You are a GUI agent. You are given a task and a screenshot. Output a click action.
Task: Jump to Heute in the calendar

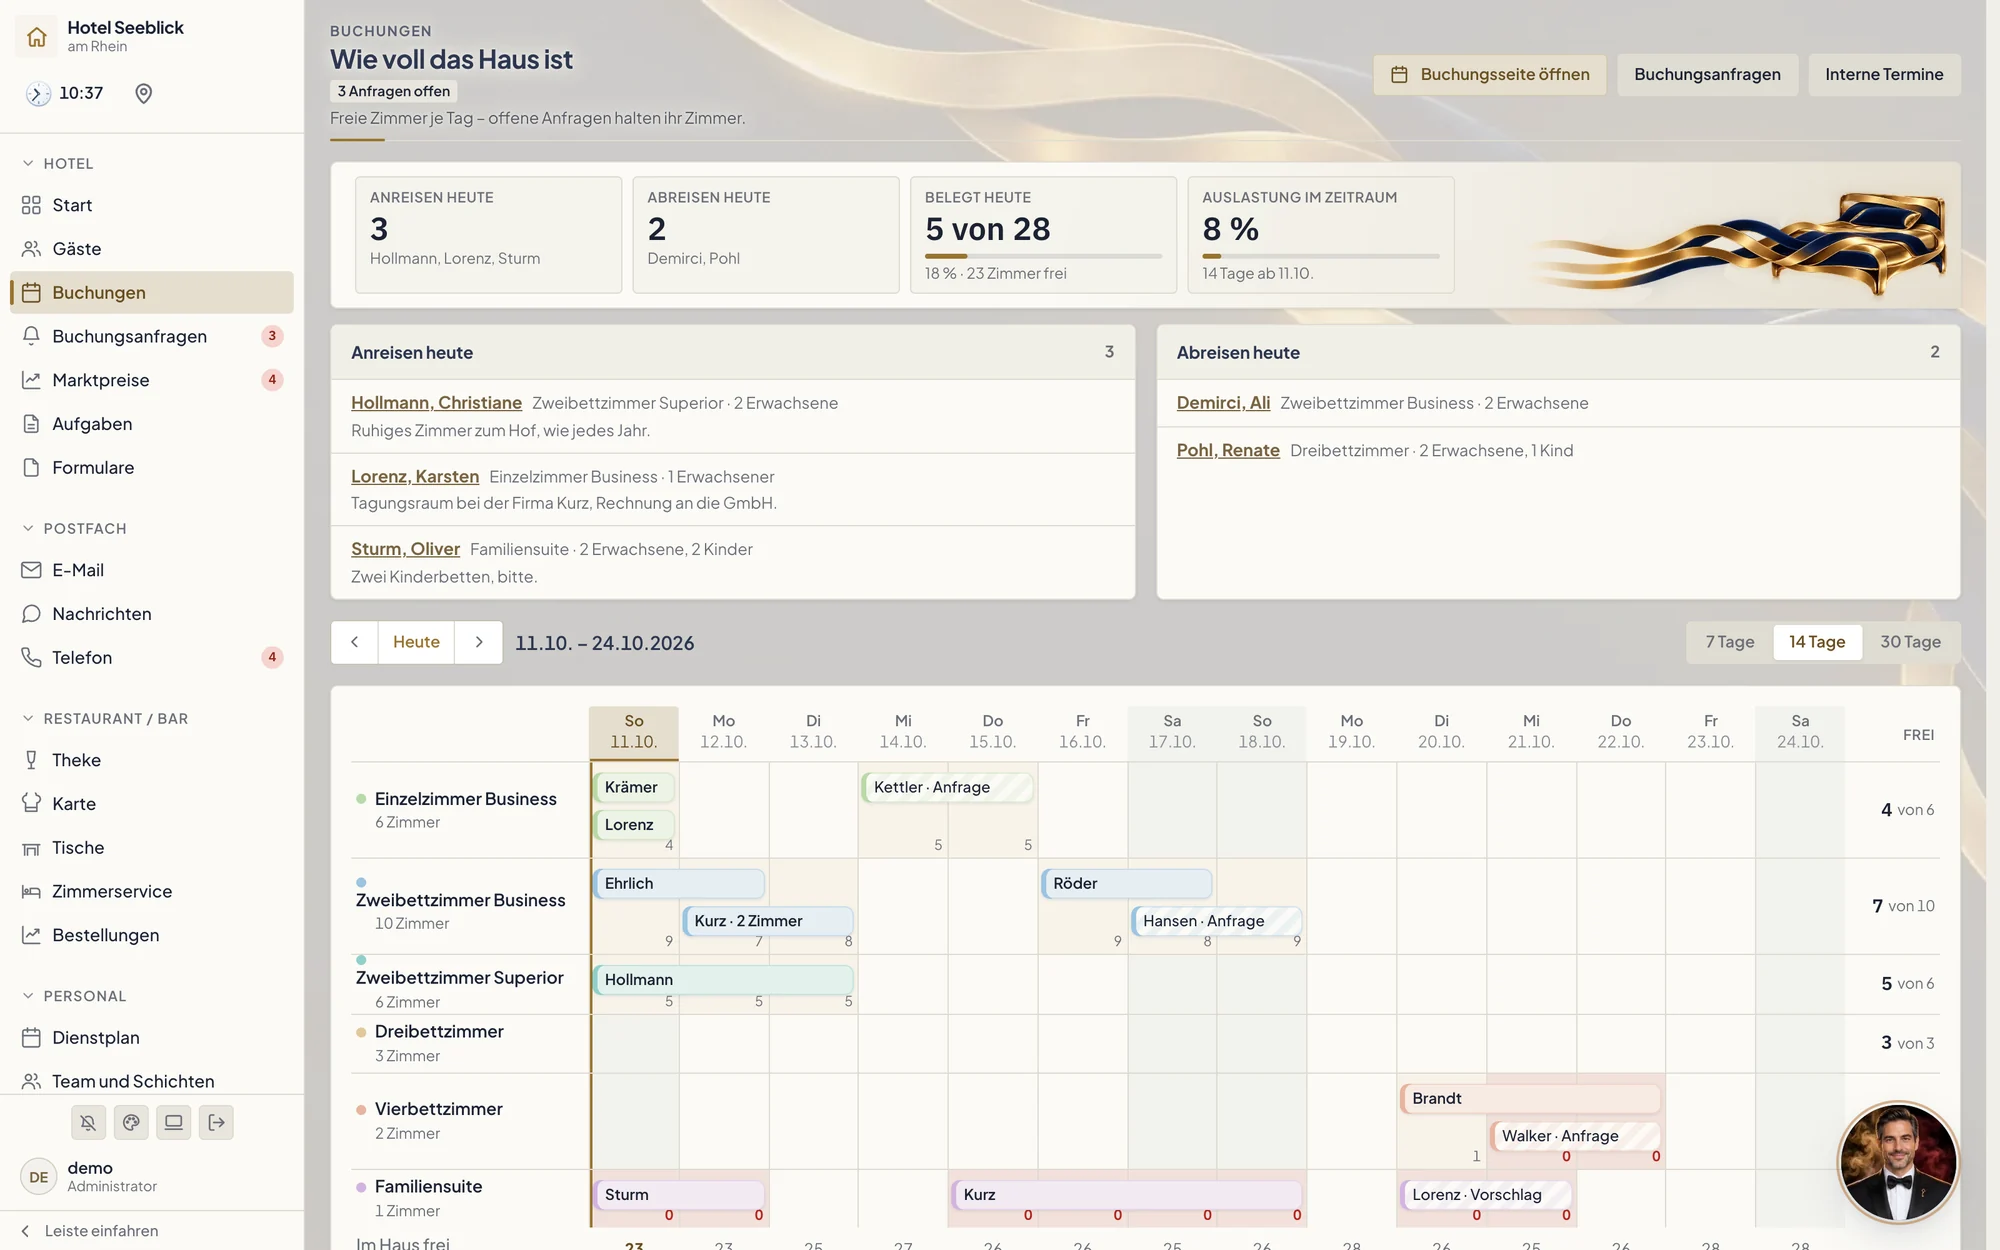point(416,642)
